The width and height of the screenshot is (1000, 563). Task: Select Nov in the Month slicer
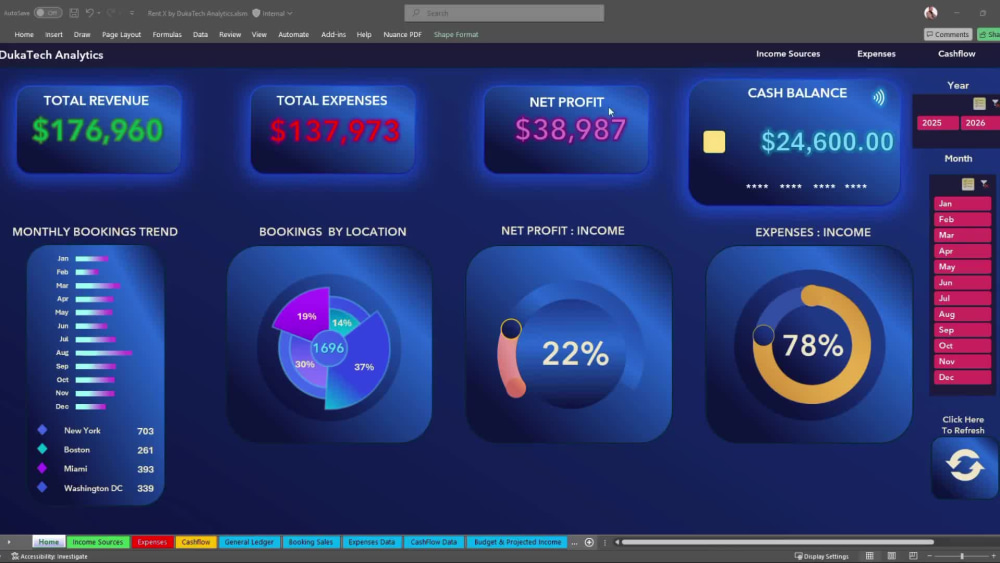pyautogui.click(x=962, y=362)
